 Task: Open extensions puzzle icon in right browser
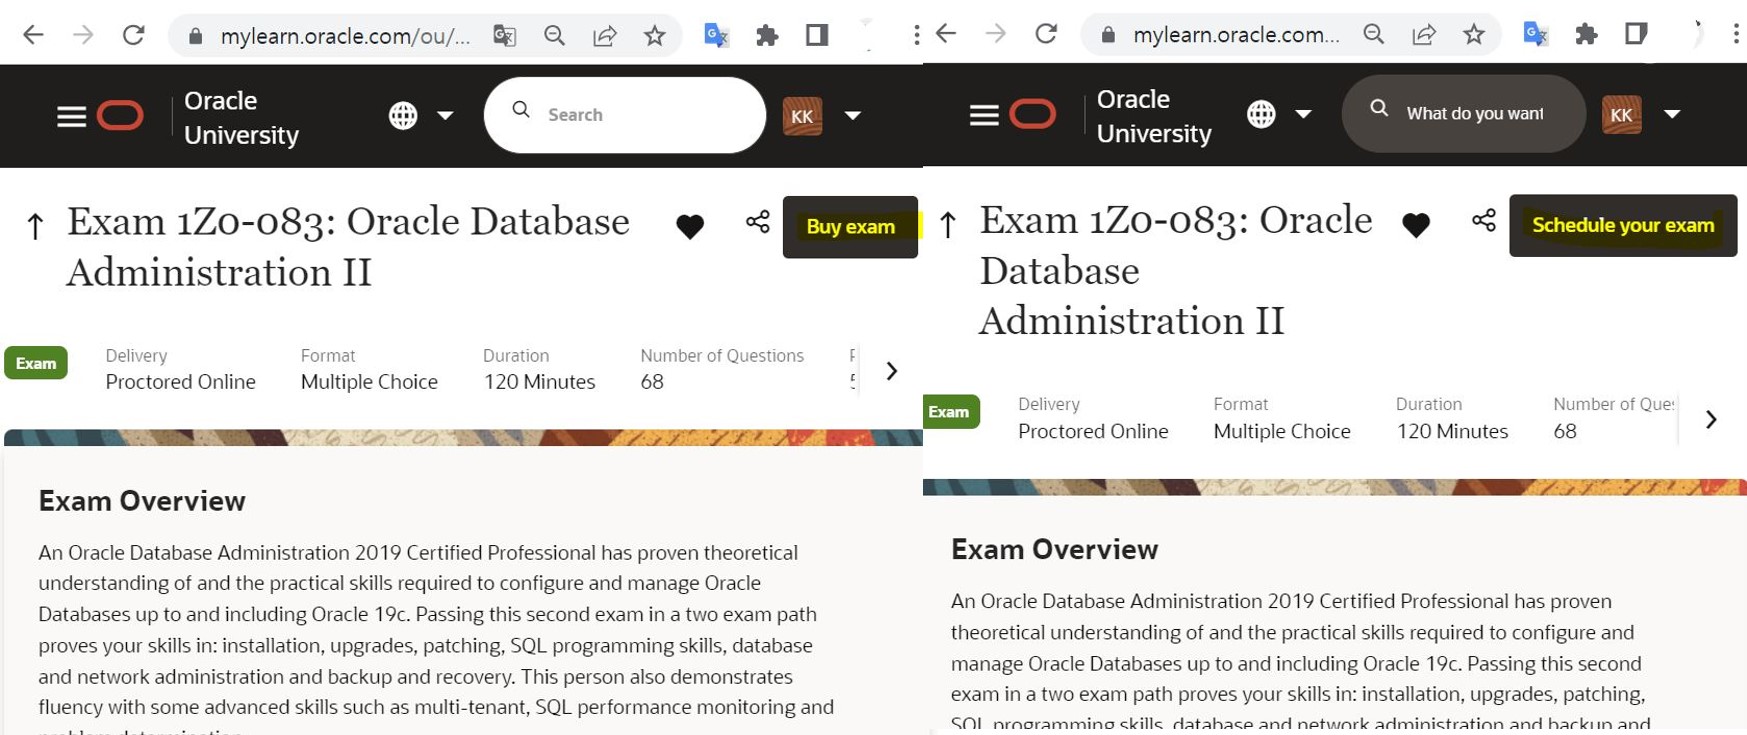click(1586, 34)
